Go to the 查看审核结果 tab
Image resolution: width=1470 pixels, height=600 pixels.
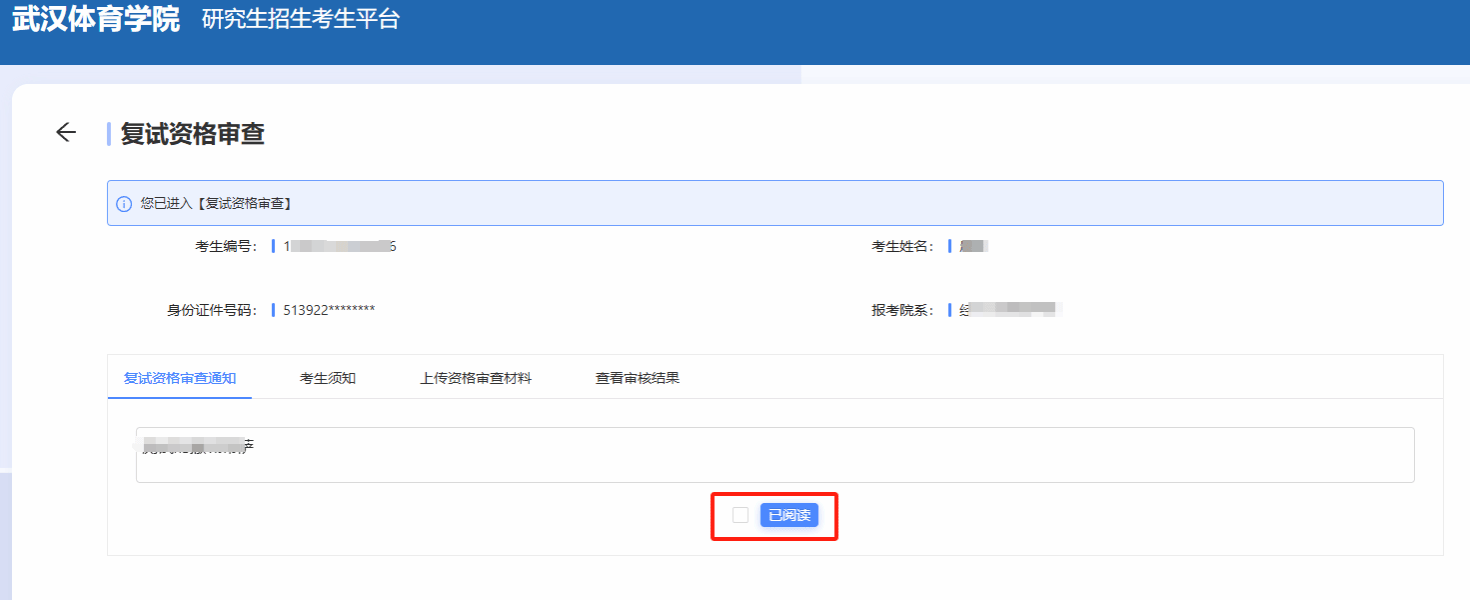click(x=638, y=378)
